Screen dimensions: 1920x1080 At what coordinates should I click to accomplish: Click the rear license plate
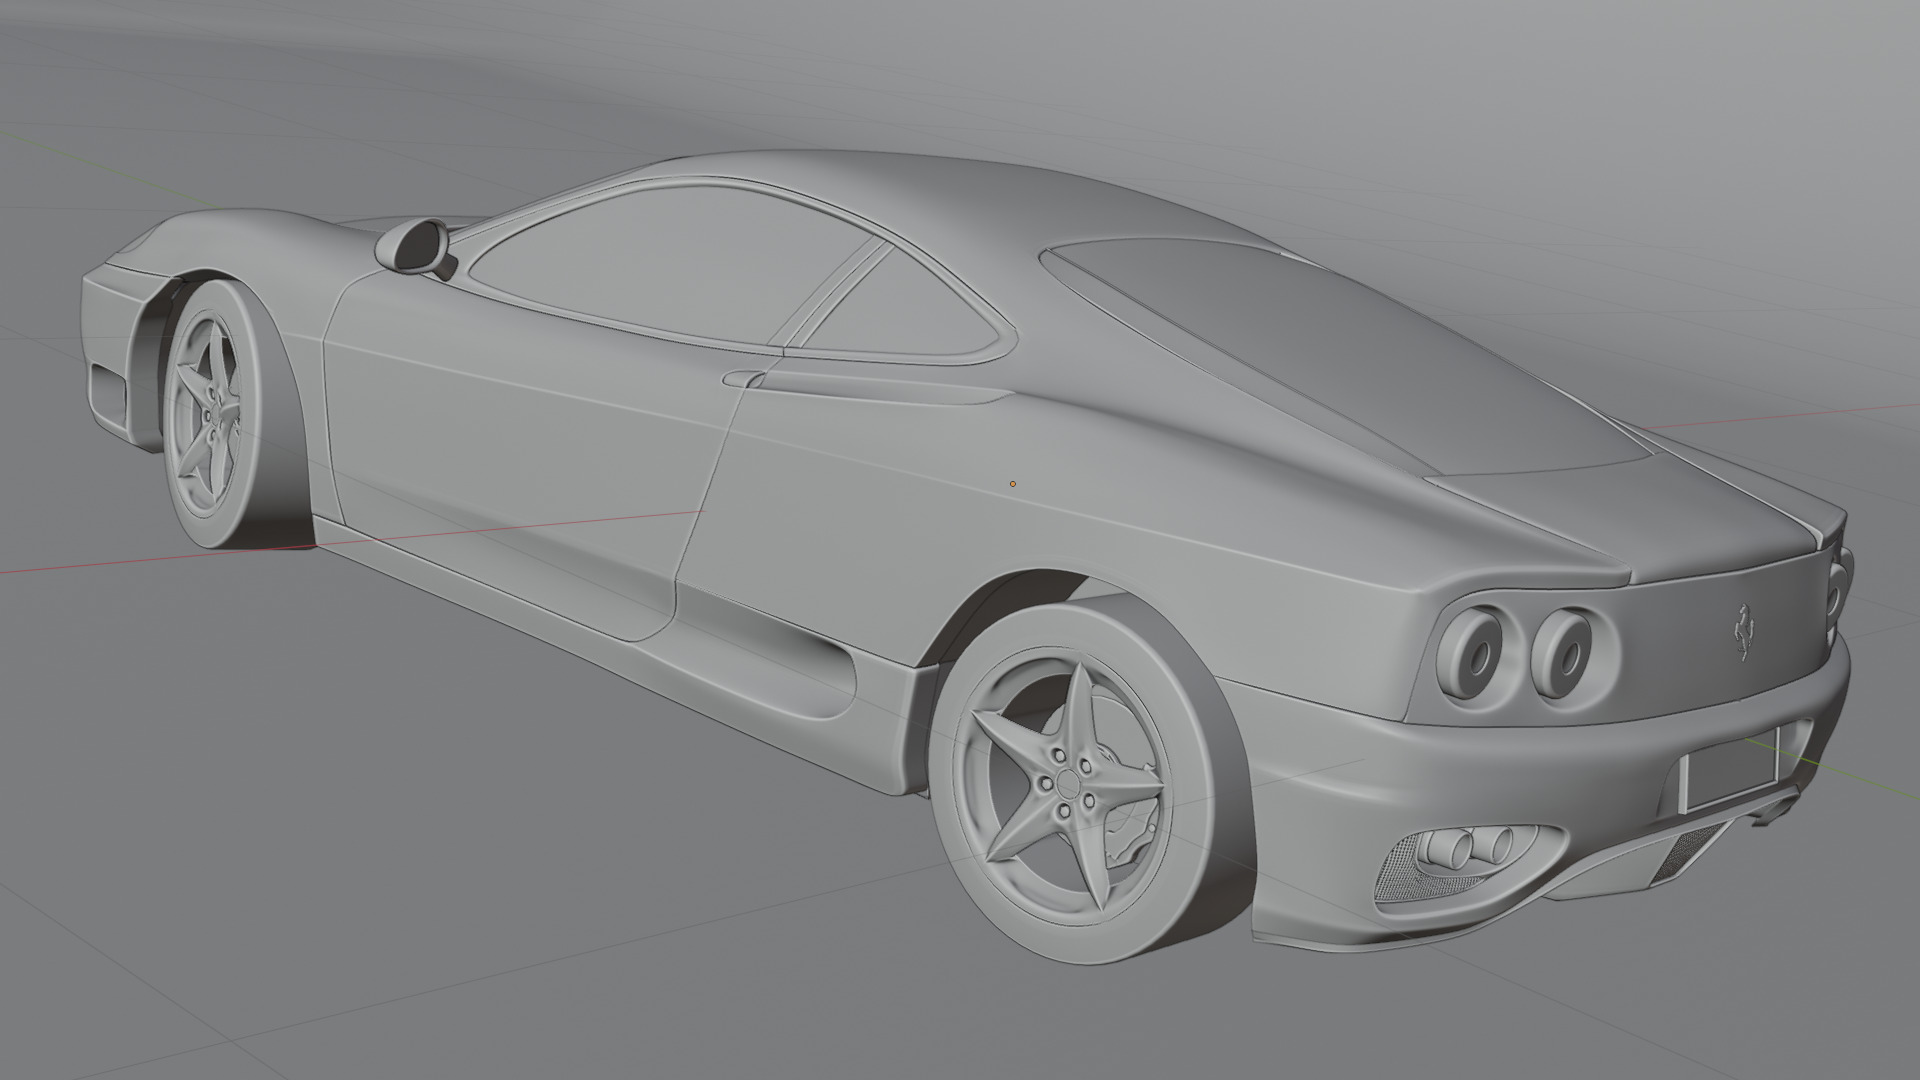click(1731, 769)
